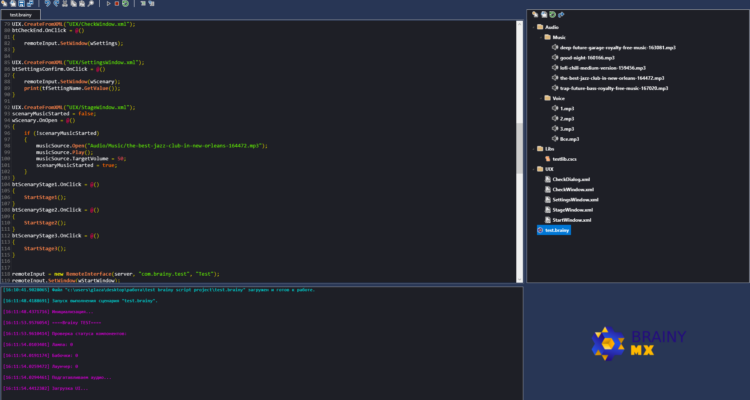Select trap-future-bass-royalty-free-music mp3 file

614,88
